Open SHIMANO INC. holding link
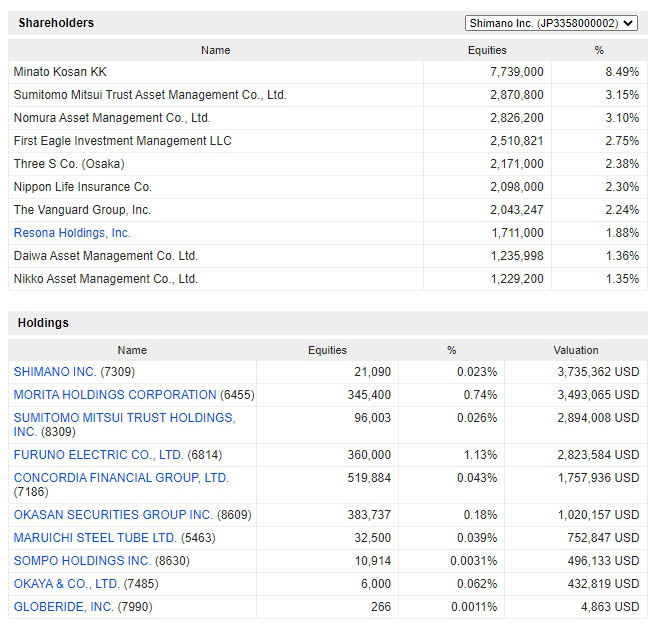The width and height of the screenshot is (658, 627). pyautogui.click(x=55, y=372)
